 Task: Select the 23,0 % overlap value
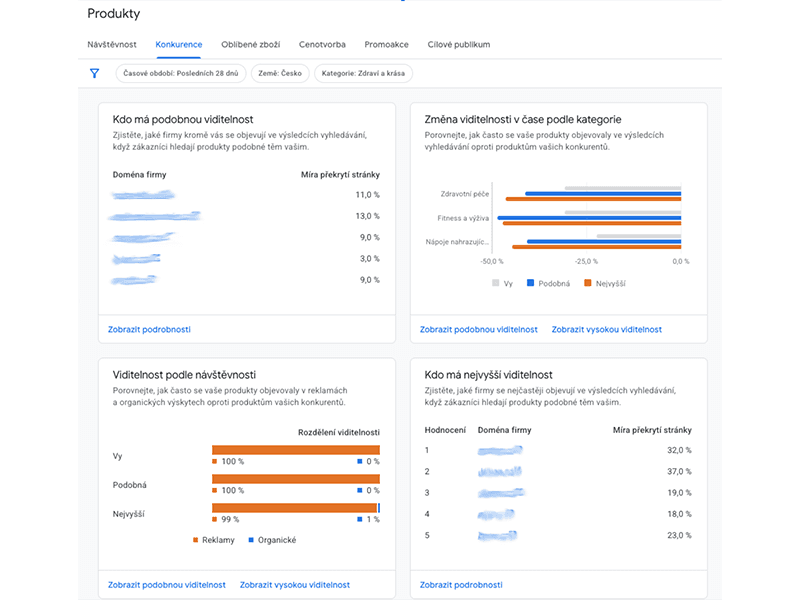[x=679, y=535]
